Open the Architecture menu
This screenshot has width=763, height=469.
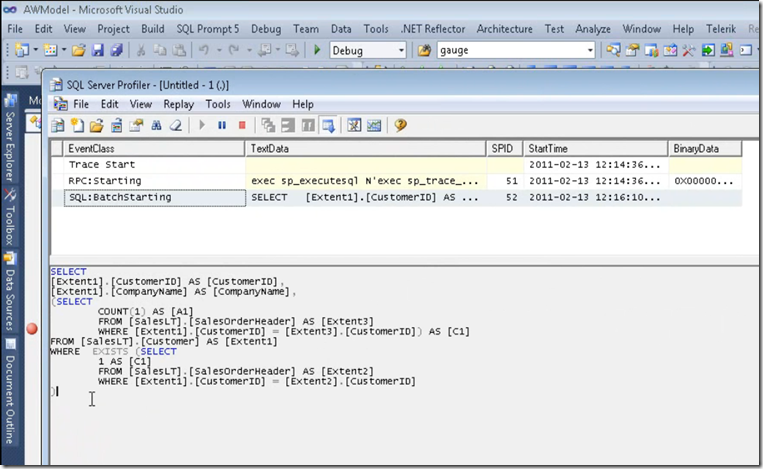click(x=505, y=29)
